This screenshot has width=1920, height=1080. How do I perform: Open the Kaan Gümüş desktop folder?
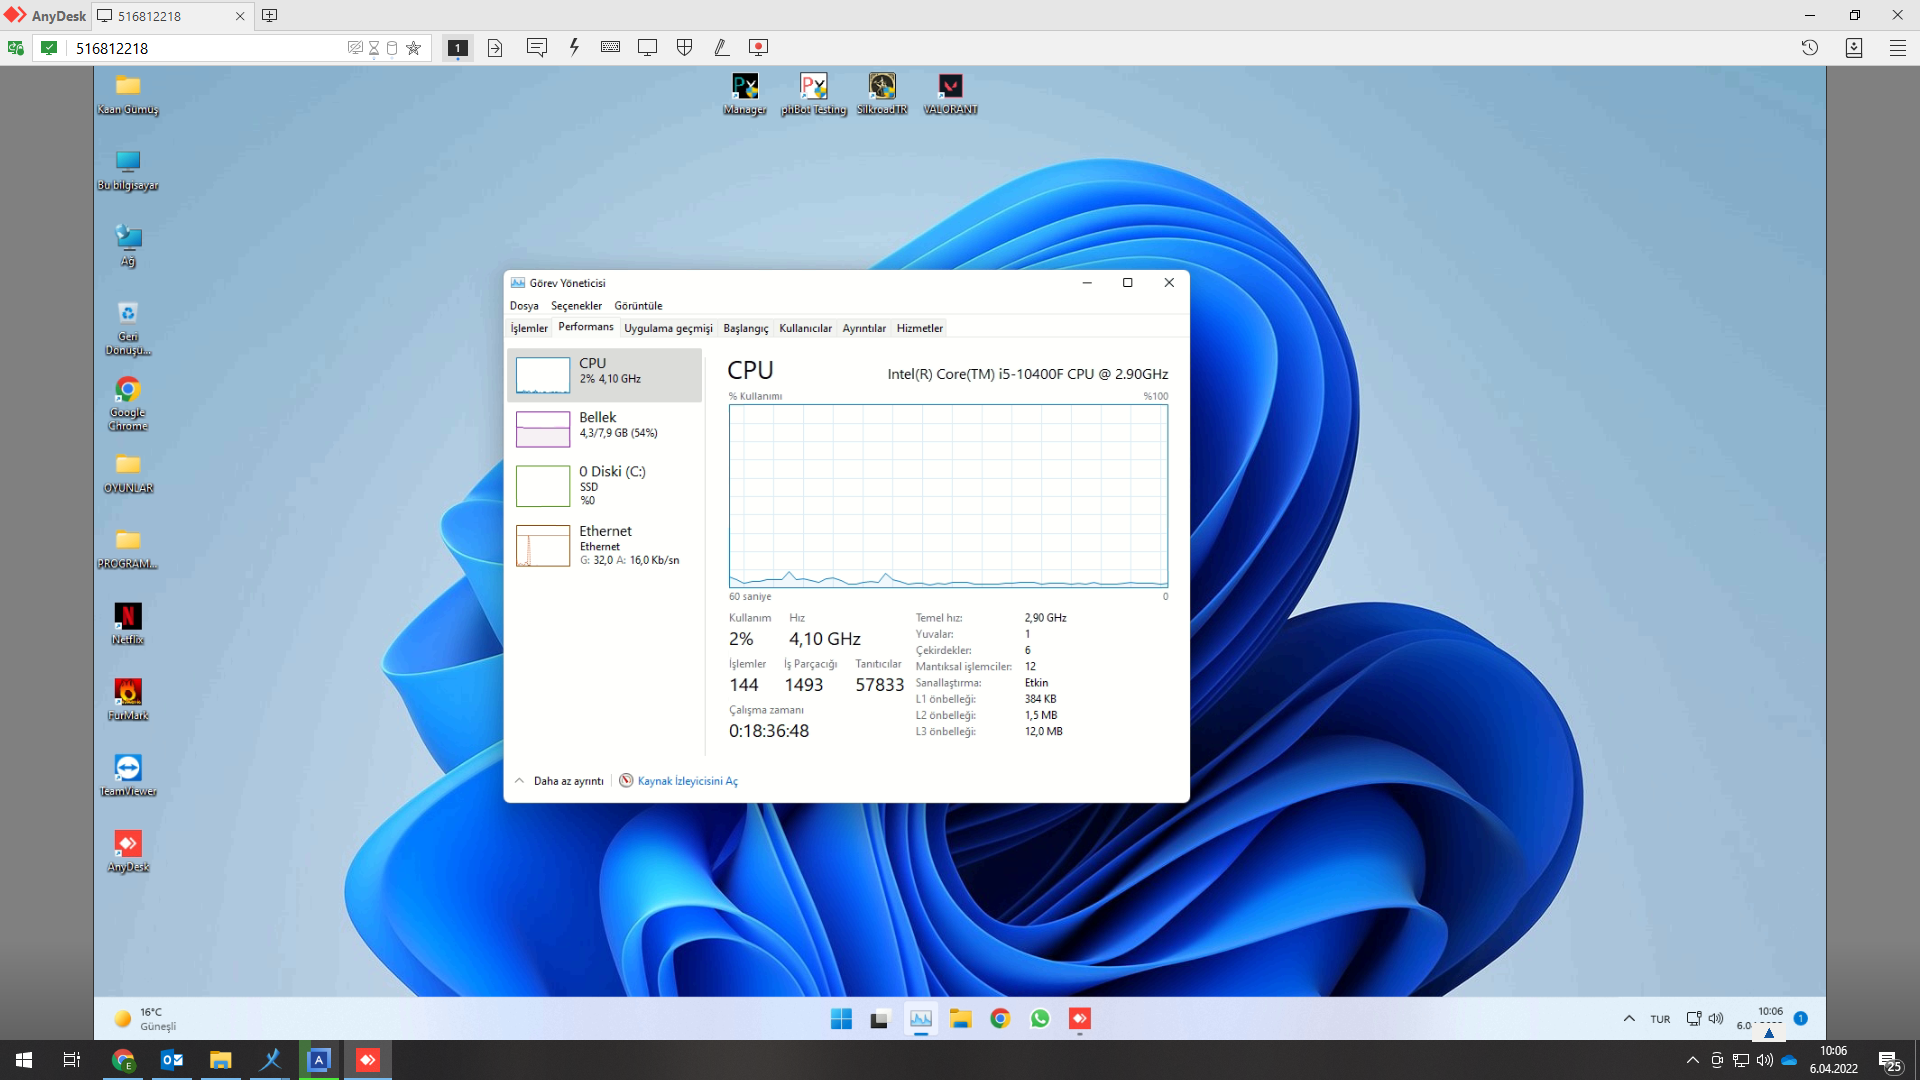[x=128, y=95]
